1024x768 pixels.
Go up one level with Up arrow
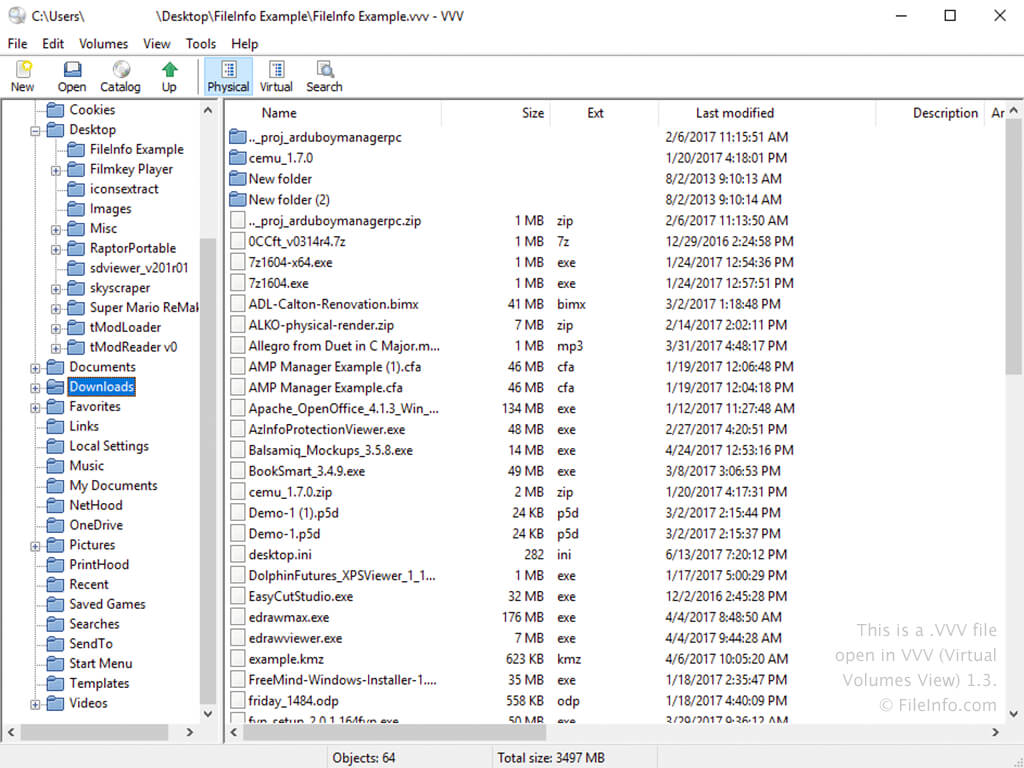click(169, 76)
